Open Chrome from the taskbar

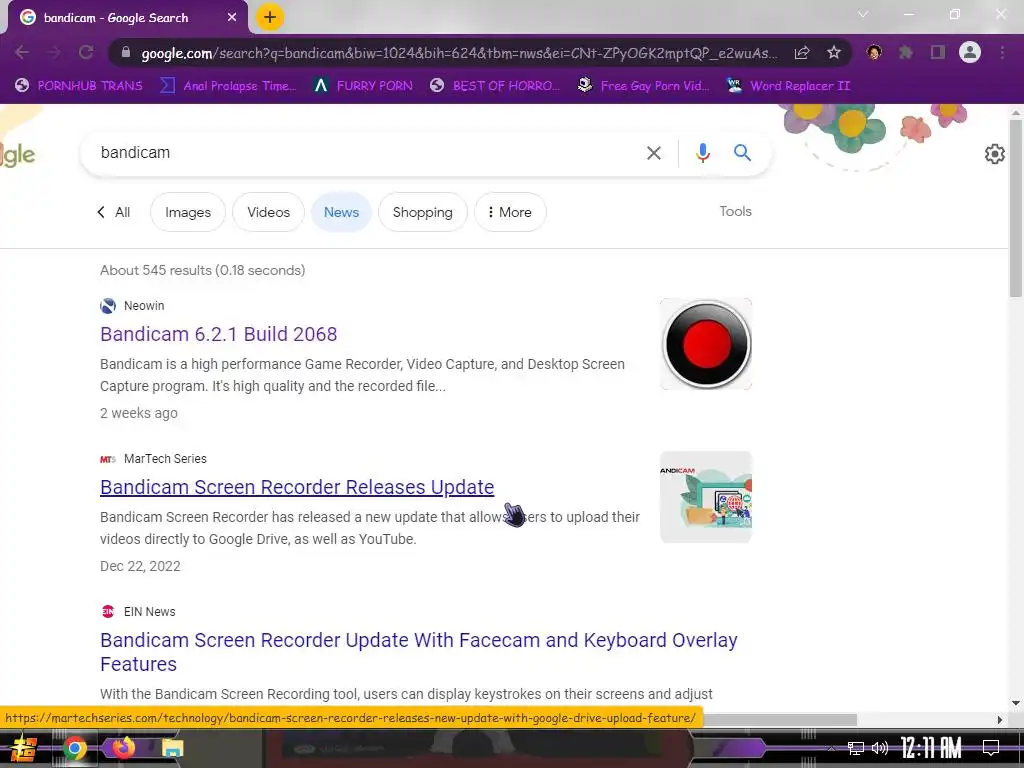(x=75, y=748)
